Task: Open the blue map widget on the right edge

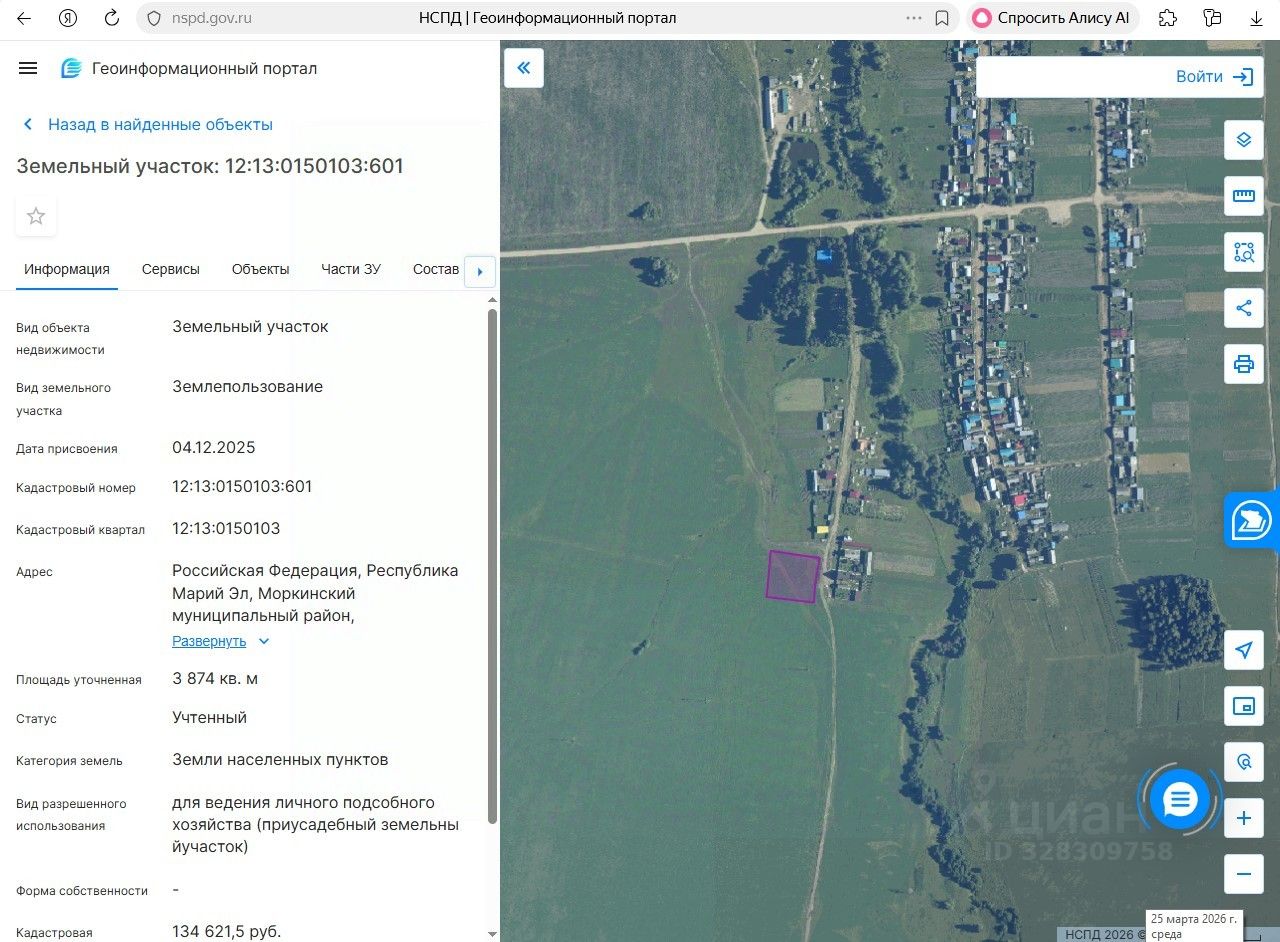Action: tap(1252, 519)
